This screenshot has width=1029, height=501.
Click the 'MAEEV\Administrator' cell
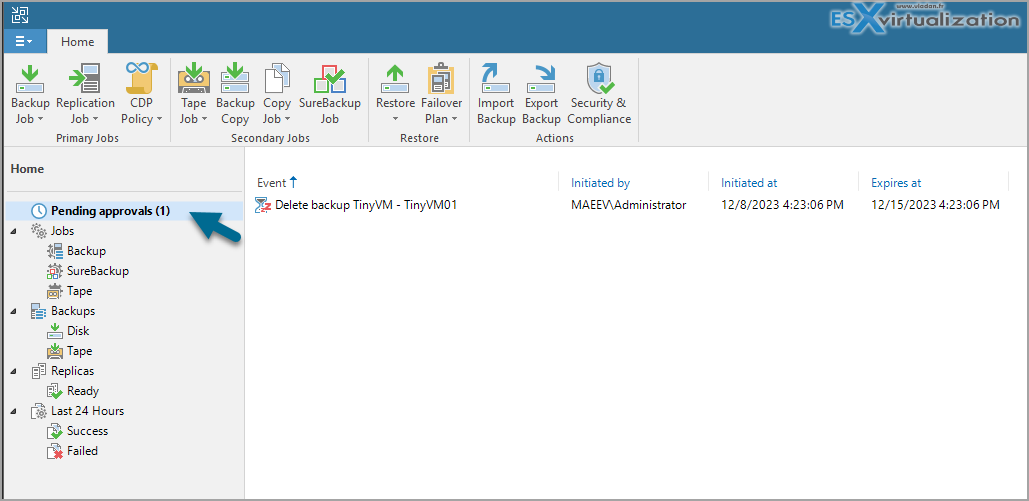click(629, 205)
